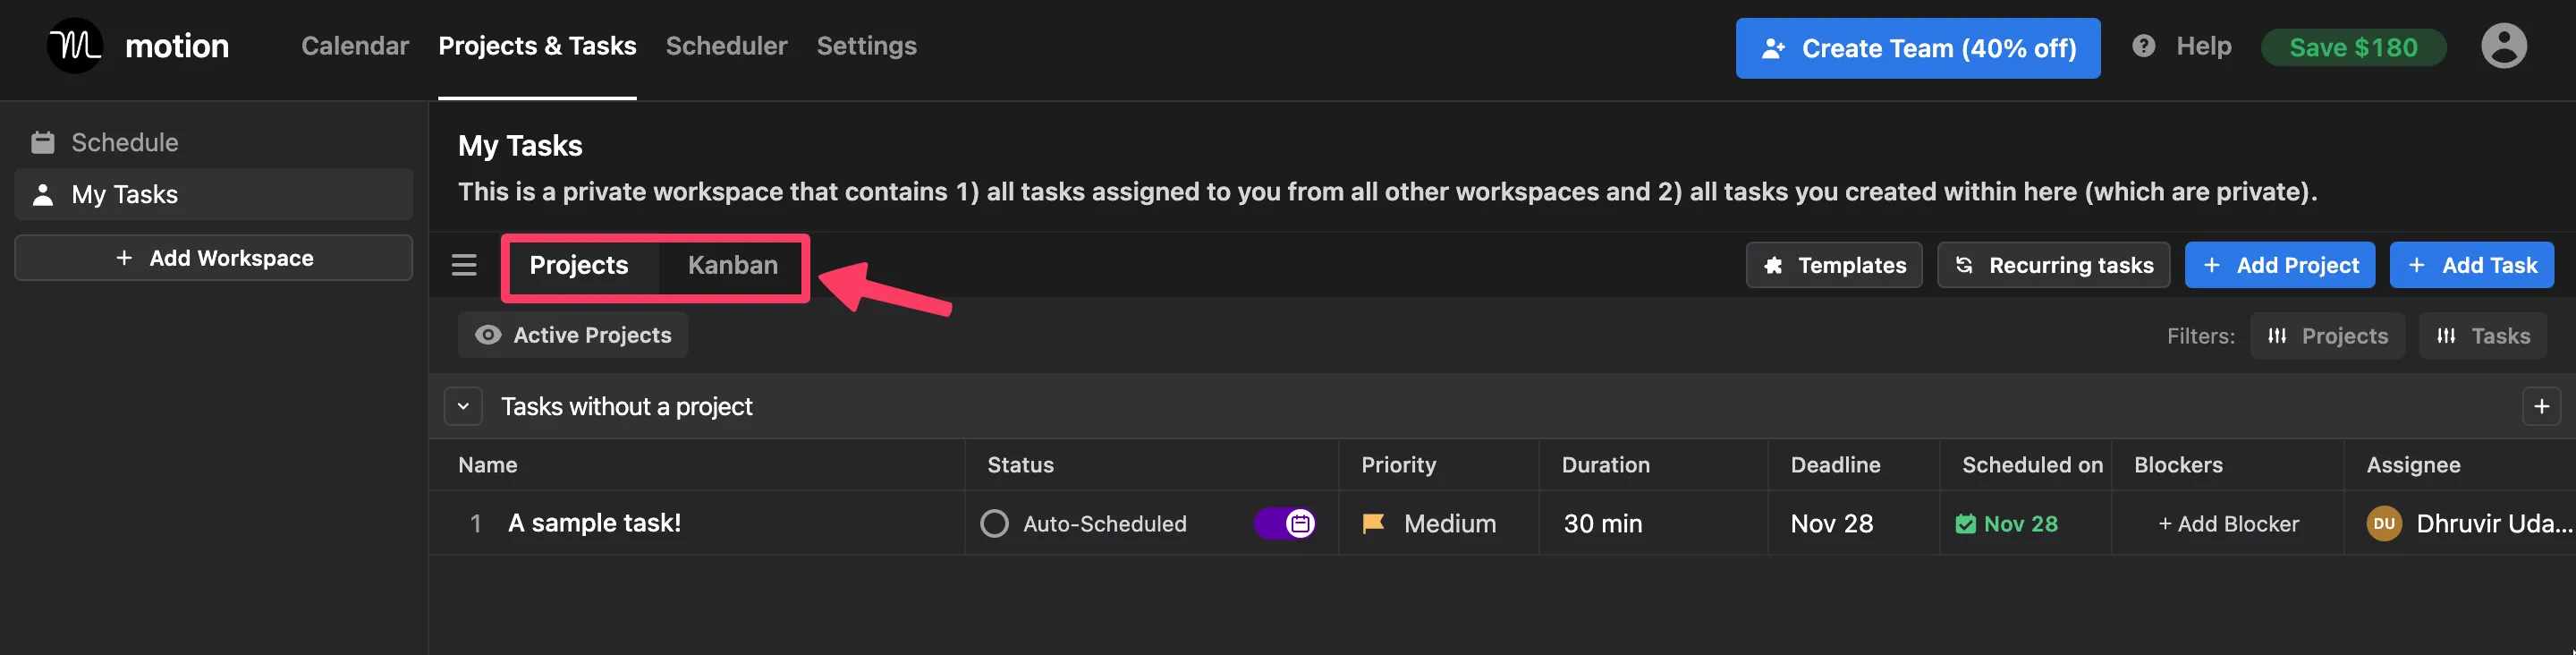This screenshot has width=2576, height=655.
Task: Click Add Workspace in the sidebar
Action: [213, 258]
